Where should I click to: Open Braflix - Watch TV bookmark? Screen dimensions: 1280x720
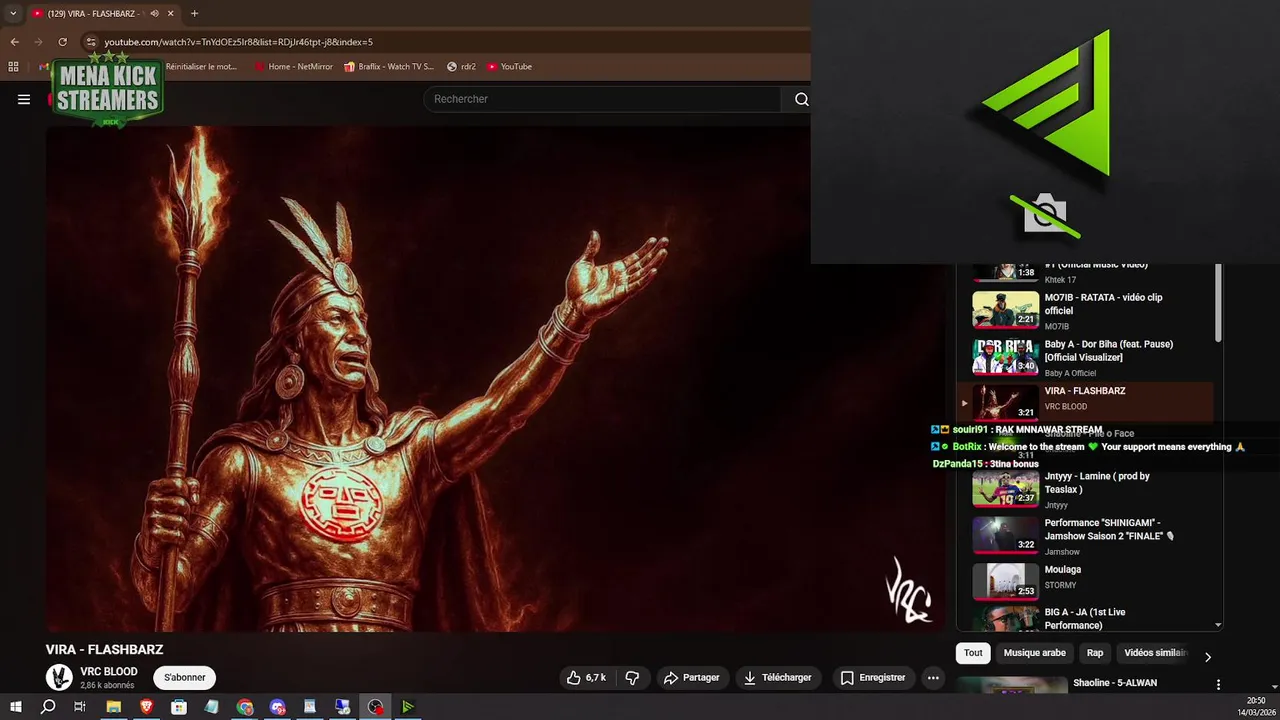pos(389,67)
